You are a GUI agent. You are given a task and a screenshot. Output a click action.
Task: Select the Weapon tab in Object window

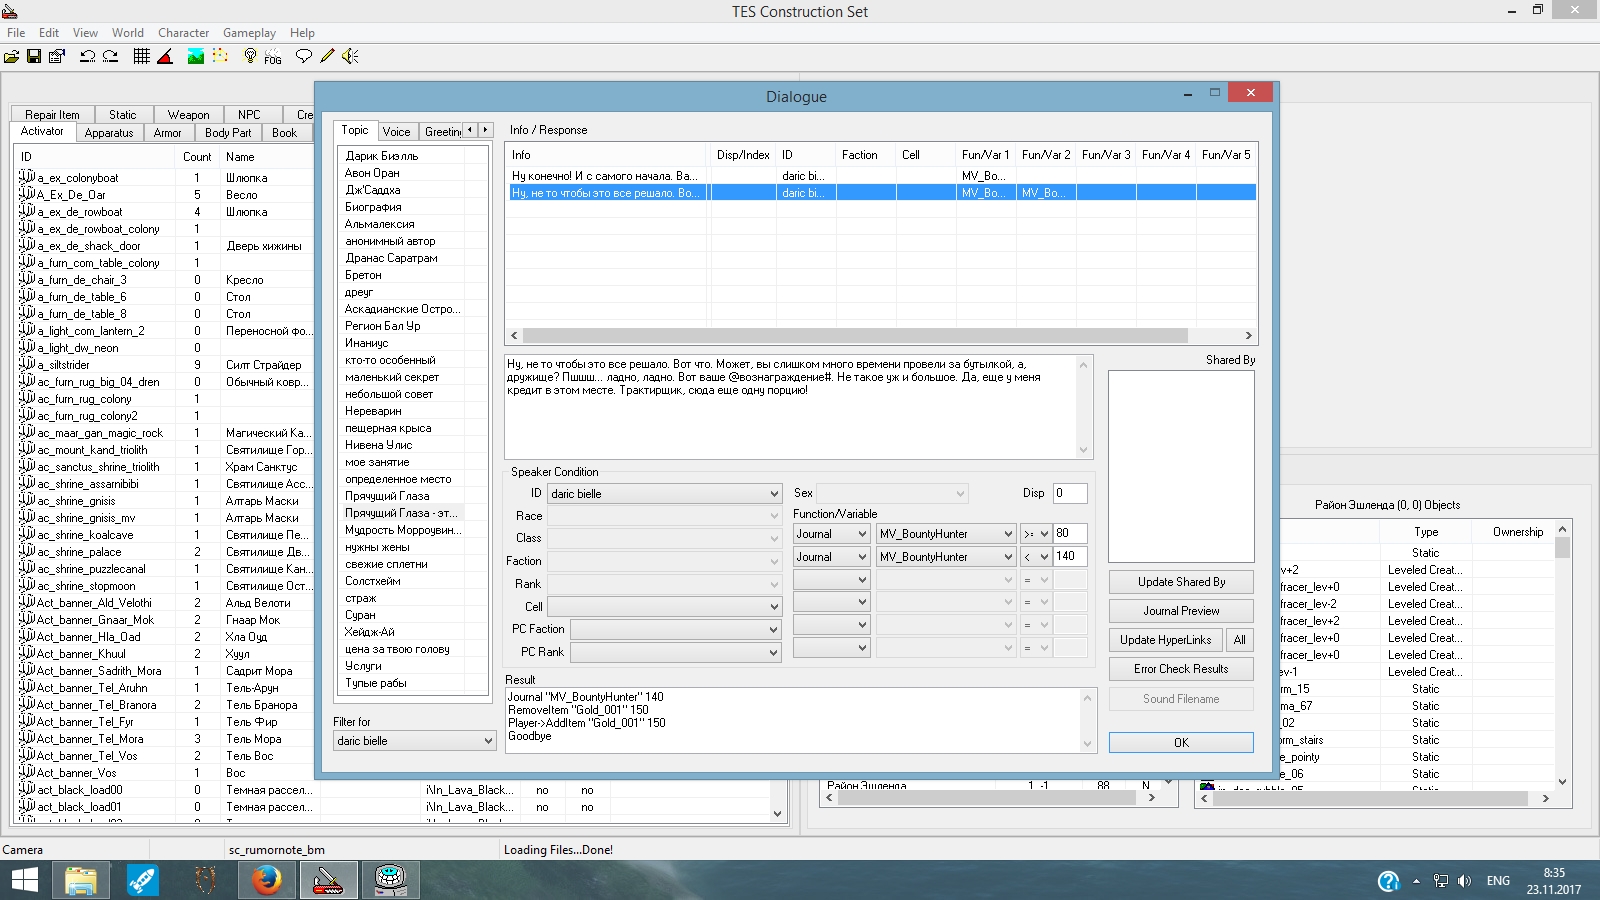tap(188, 115)
